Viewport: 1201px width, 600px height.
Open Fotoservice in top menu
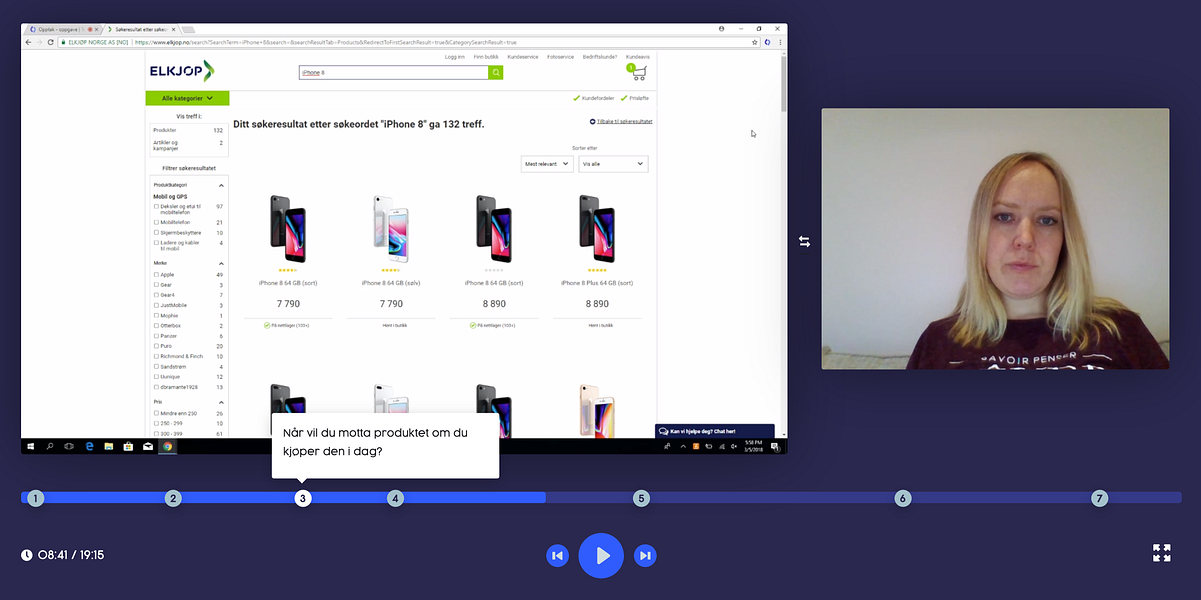point(561,57)
